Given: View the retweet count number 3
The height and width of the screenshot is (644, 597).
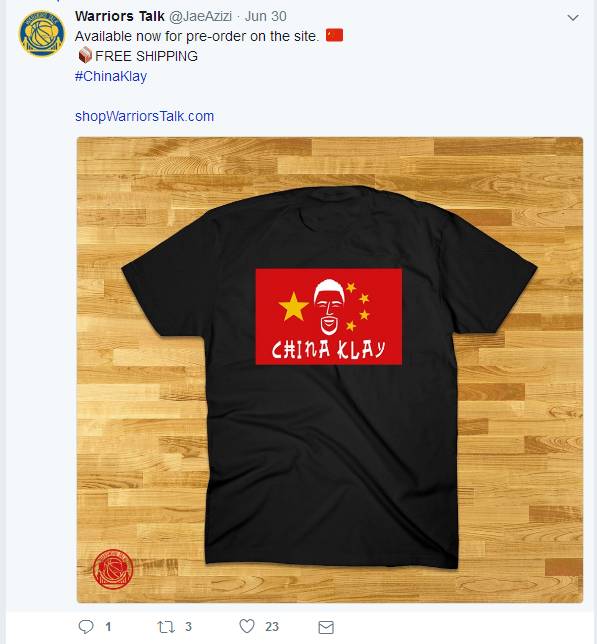Looking at the screenshot, I should tap(188, 627).
